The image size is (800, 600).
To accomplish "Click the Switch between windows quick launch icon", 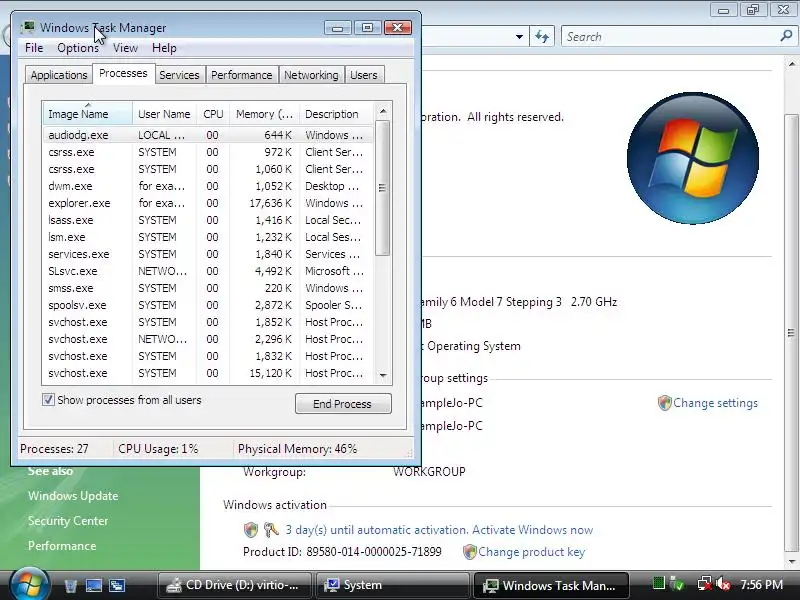I will pos(117,585).
